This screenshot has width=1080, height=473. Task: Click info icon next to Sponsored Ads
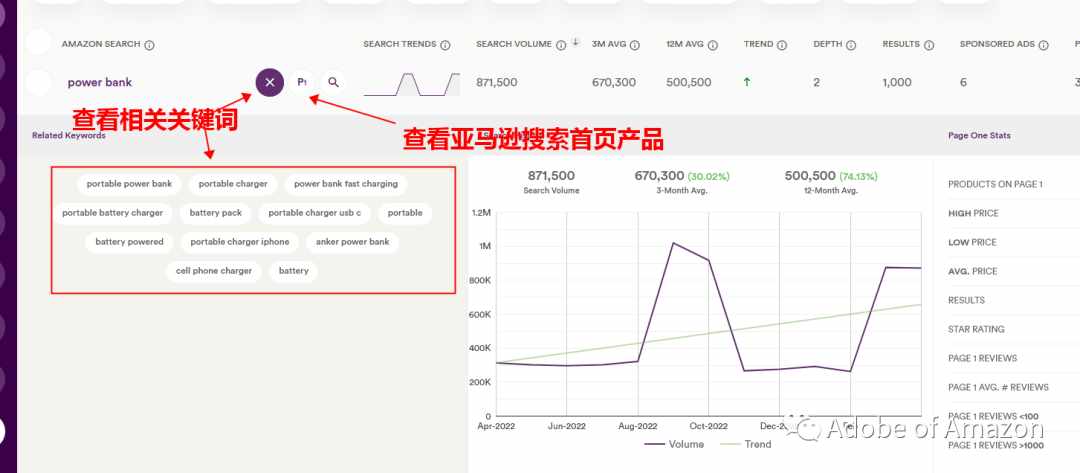pyautogui.click(x=1044, y=45)
